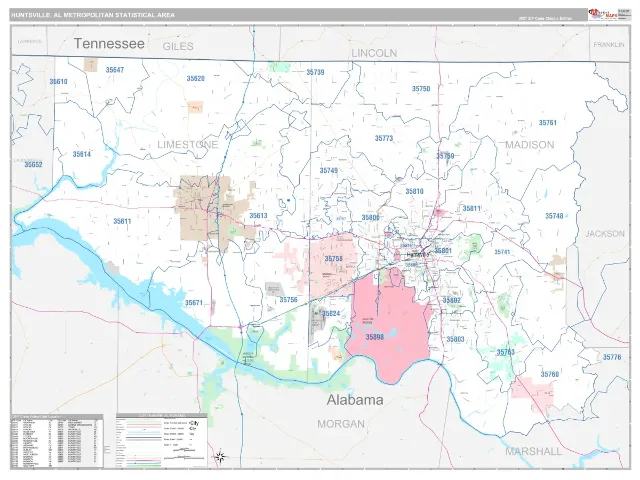Click the GILES county label

178,46
